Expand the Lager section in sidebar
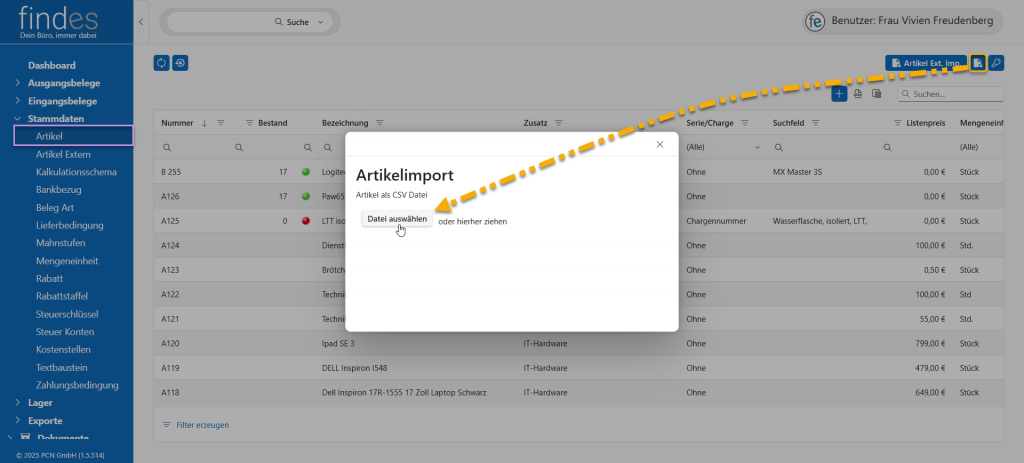The width and height of the screenshot is (1024, 463). coord(18,403)
